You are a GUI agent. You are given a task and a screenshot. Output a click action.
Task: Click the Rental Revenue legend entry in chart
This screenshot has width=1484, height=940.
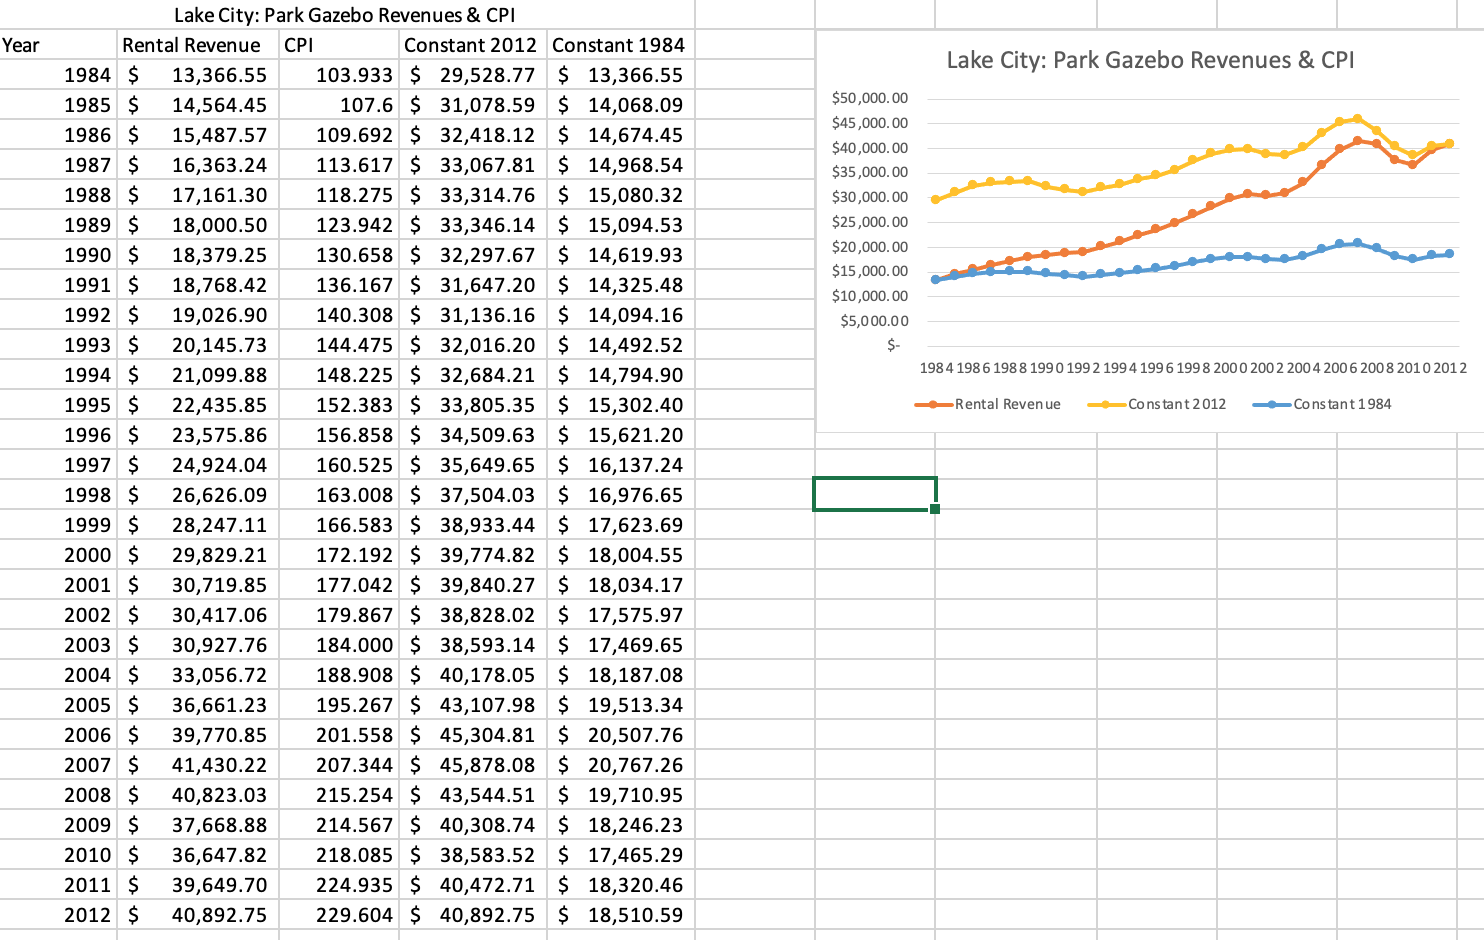(x=987, y=404)
